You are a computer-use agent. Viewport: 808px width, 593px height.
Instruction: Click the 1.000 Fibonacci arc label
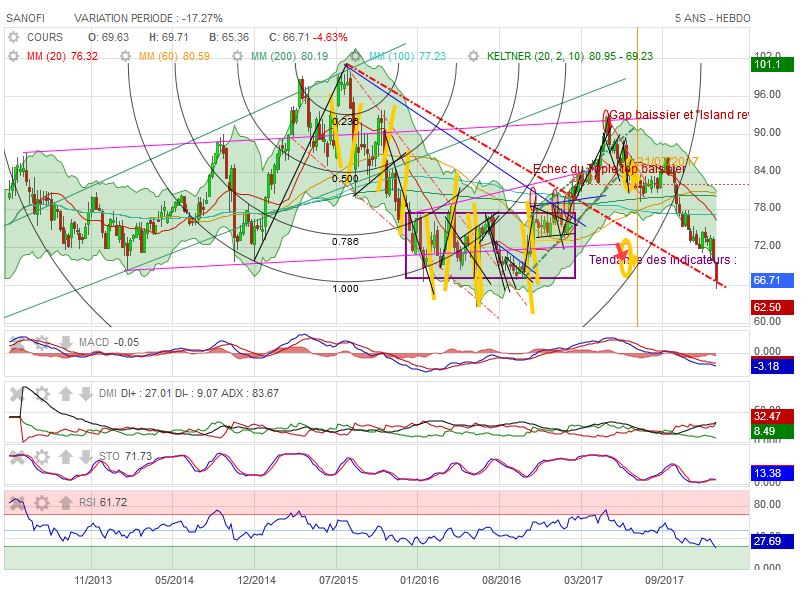point(345,289)
